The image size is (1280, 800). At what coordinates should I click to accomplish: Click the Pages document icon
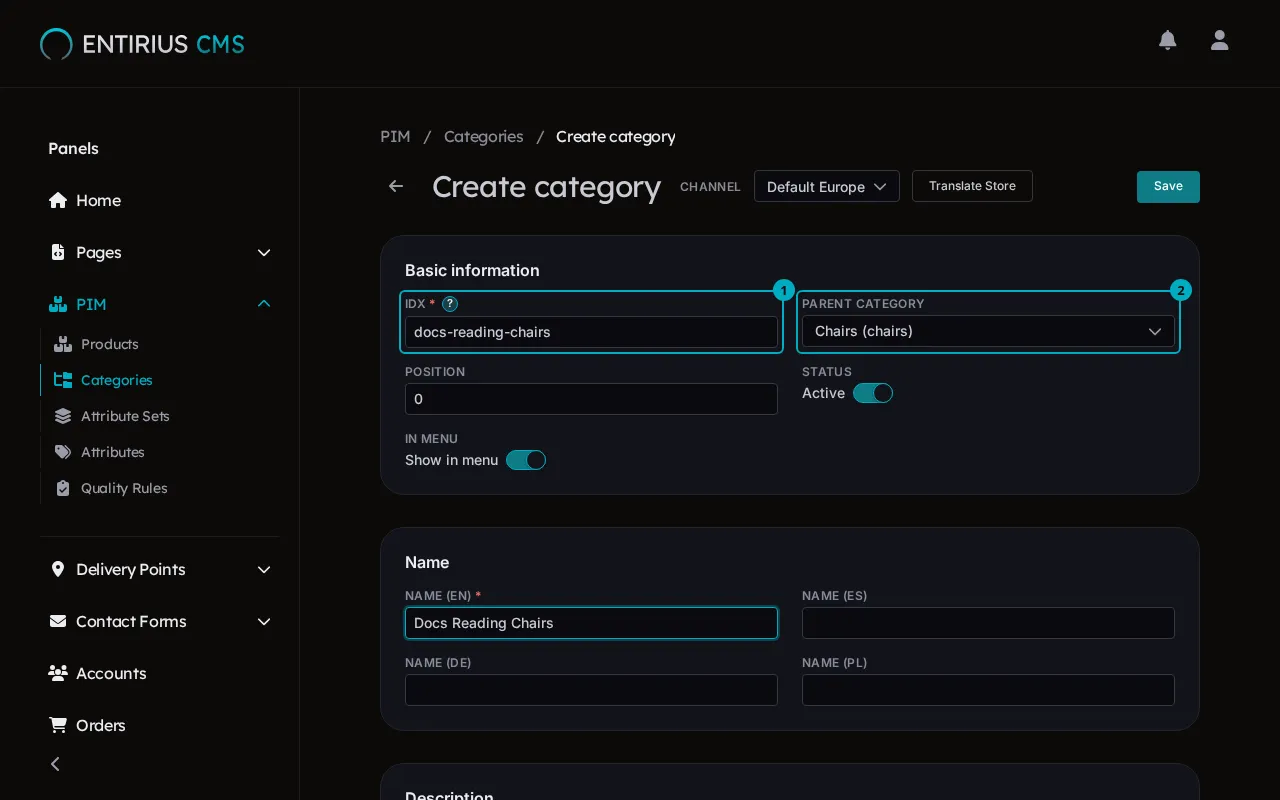click(x=58, y=252)
